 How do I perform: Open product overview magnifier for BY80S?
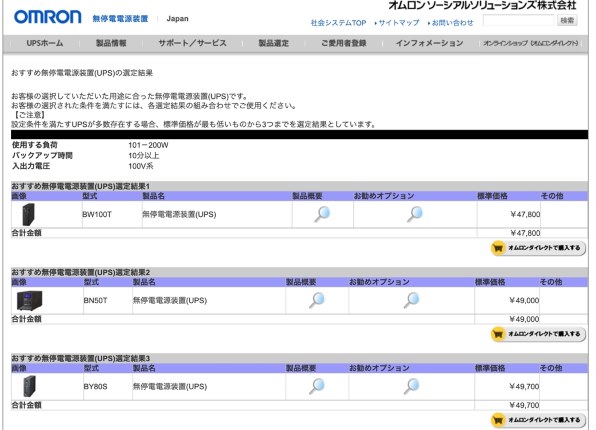click(x=317, y=386)
